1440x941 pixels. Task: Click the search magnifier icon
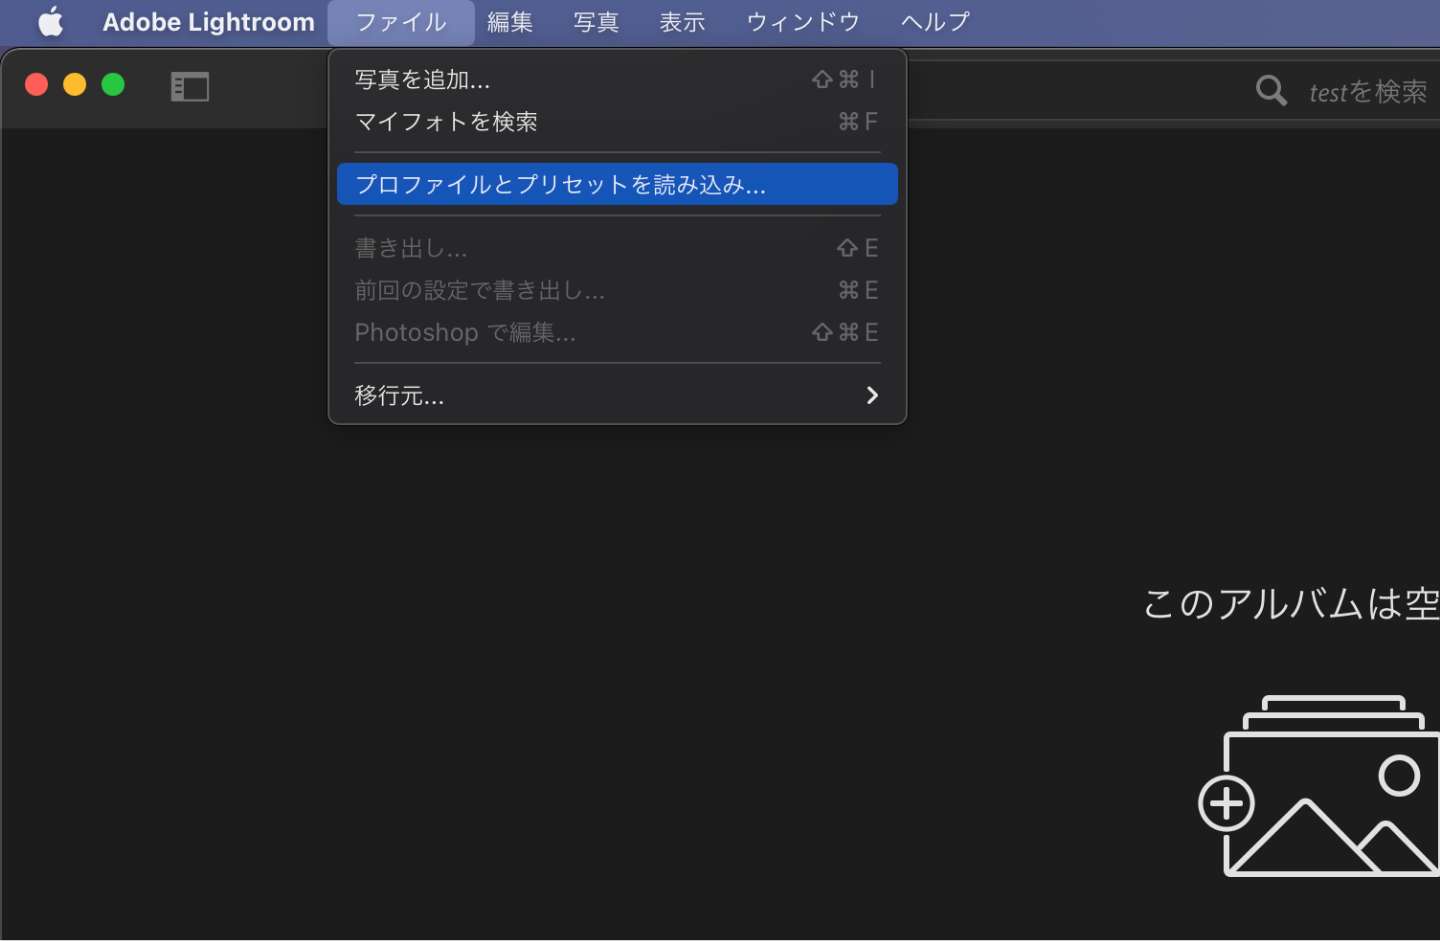[1271, 91]
